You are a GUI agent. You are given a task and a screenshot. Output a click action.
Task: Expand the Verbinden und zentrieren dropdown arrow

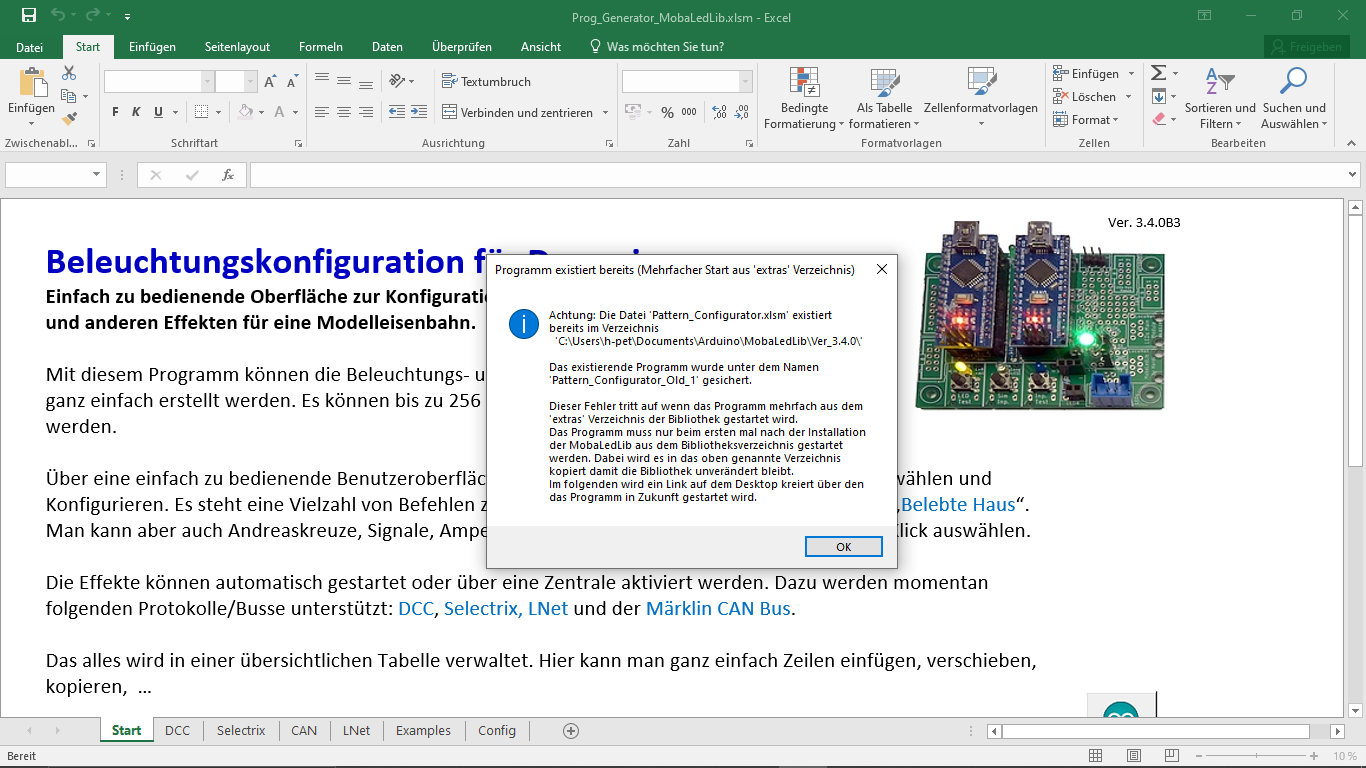(x=604, y=113)
